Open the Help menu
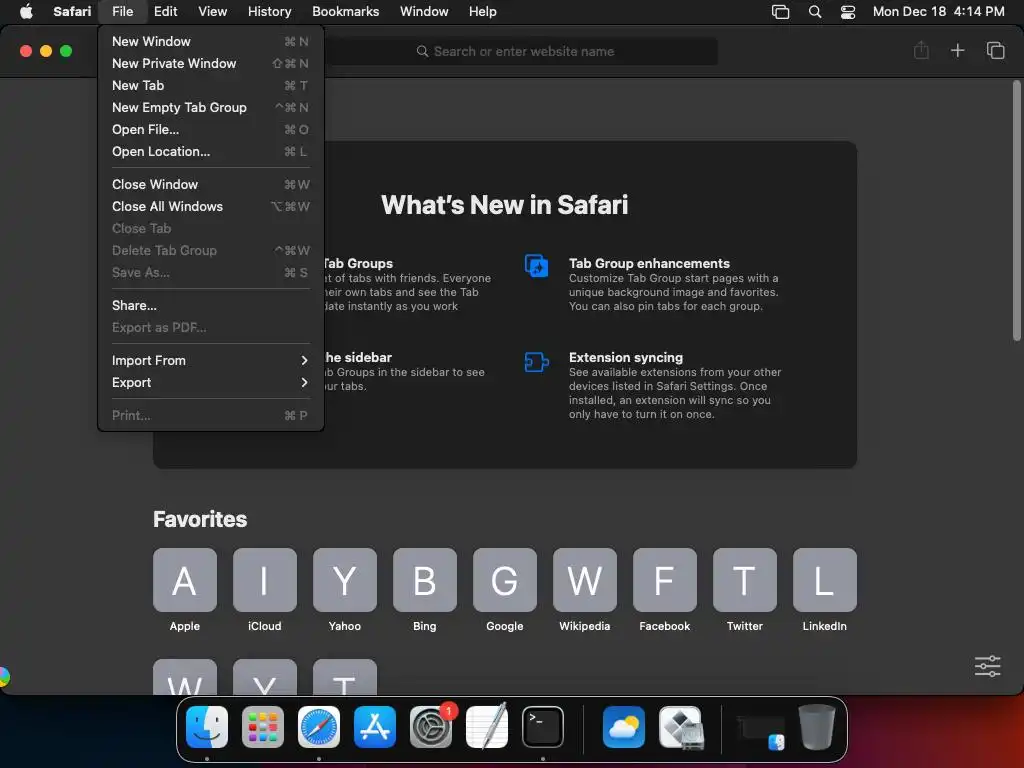Image resolution: width=1024 pixels, height=768 pixels. [483, 11]
